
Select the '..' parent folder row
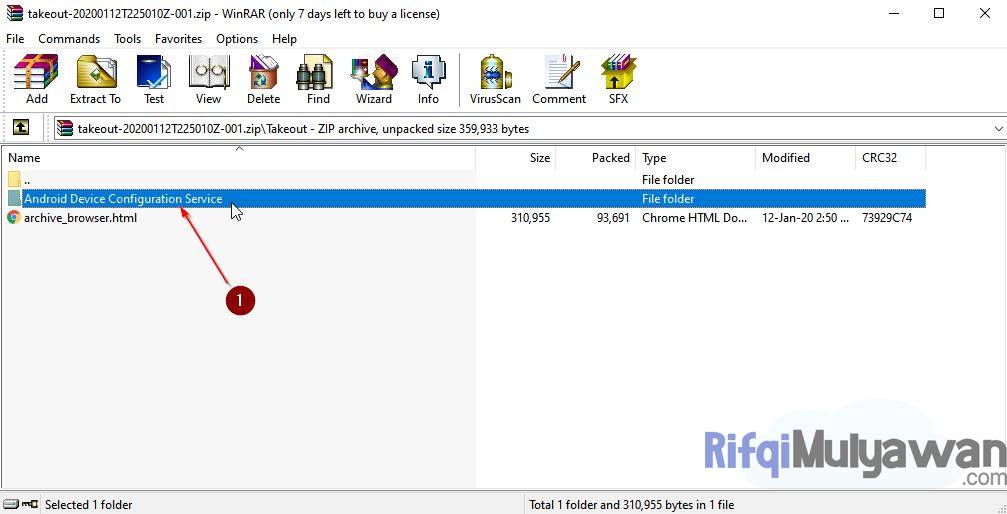point(465,179)
